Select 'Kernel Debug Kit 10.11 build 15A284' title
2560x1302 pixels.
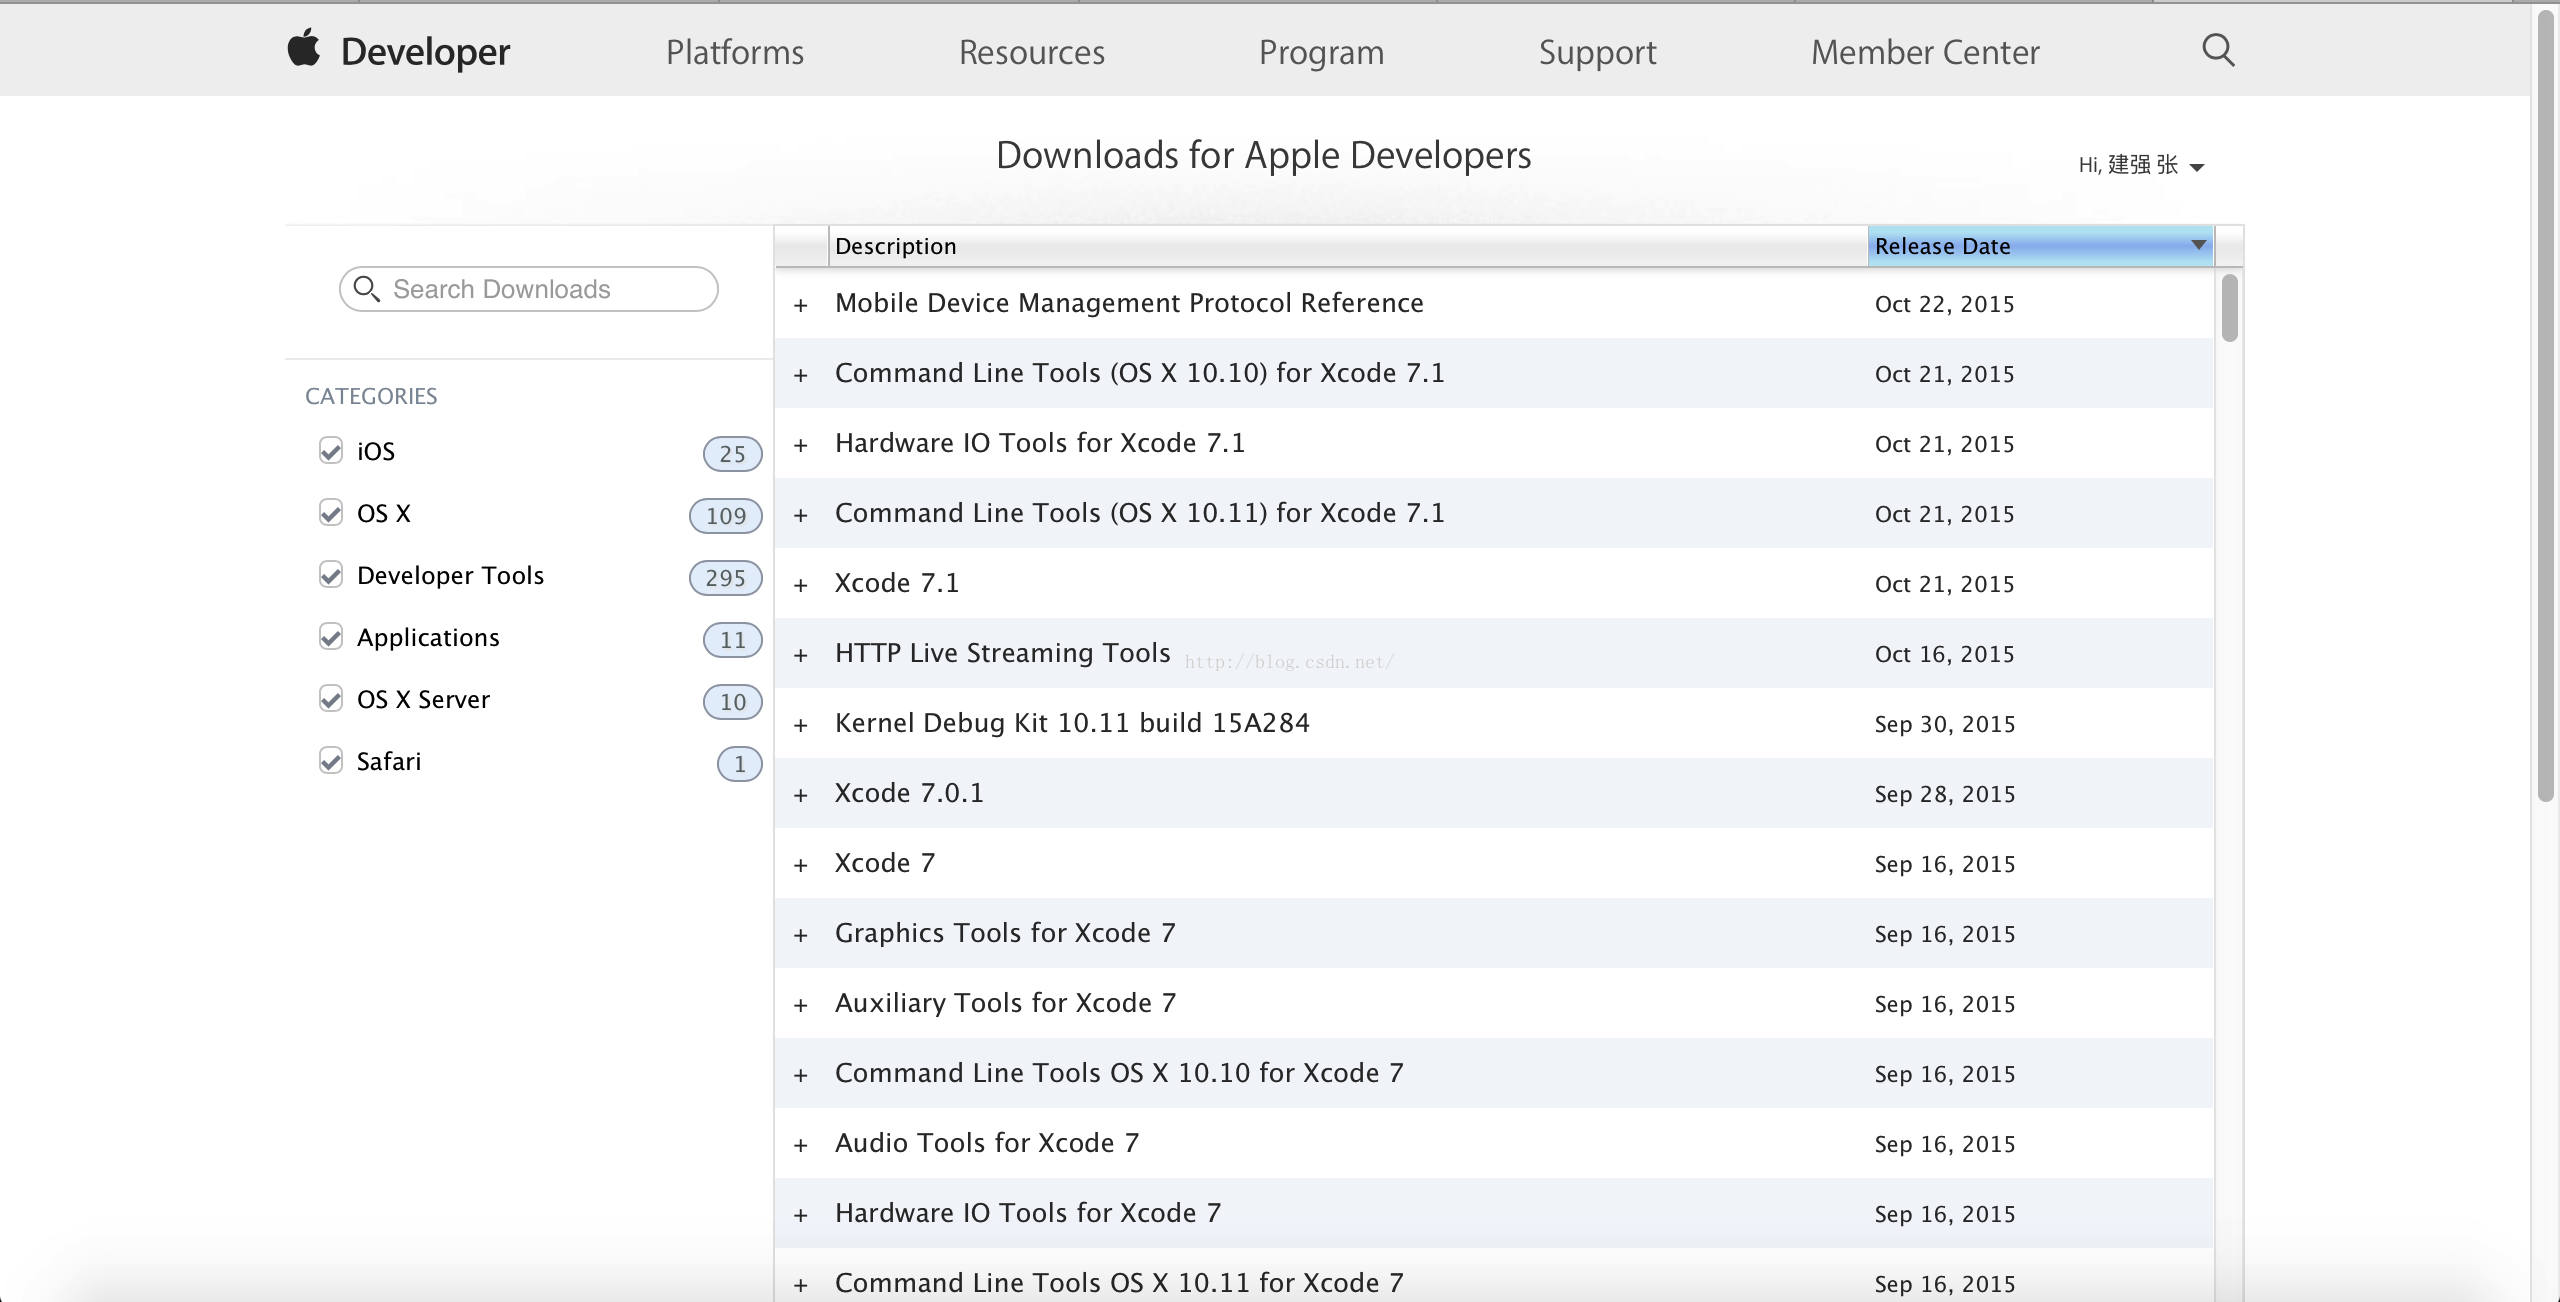pos(1072,723)
